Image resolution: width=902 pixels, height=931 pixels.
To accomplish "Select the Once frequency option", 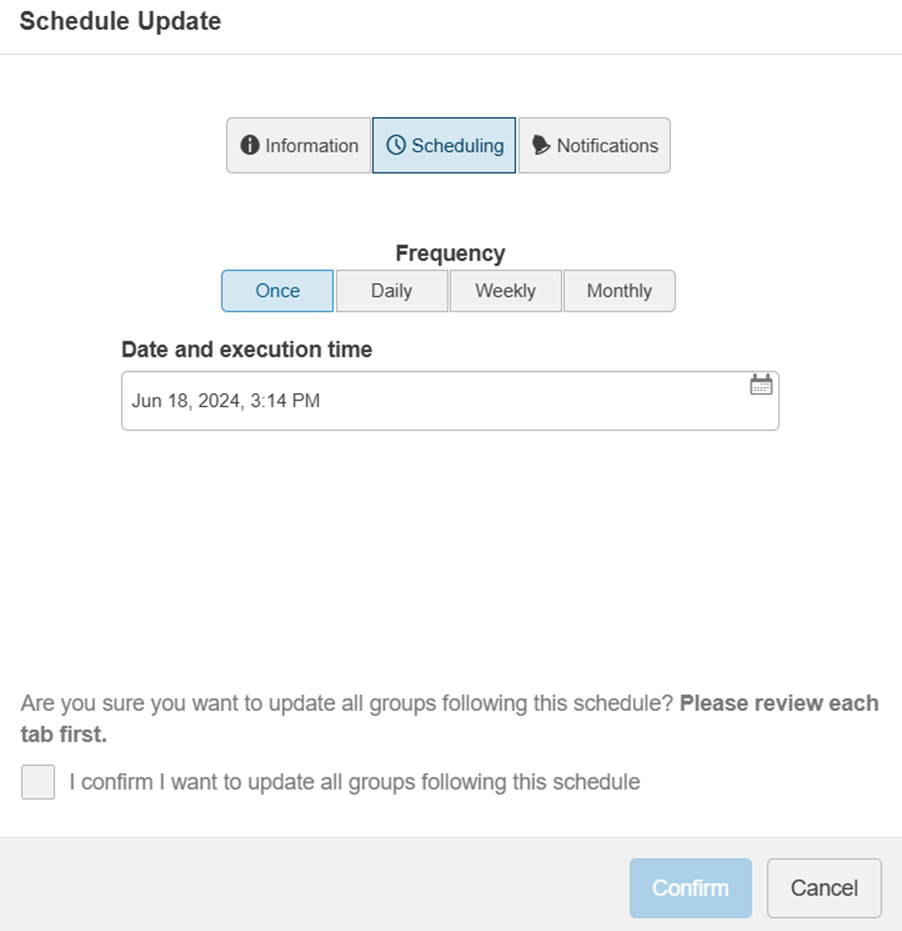I will pos(277,291).
